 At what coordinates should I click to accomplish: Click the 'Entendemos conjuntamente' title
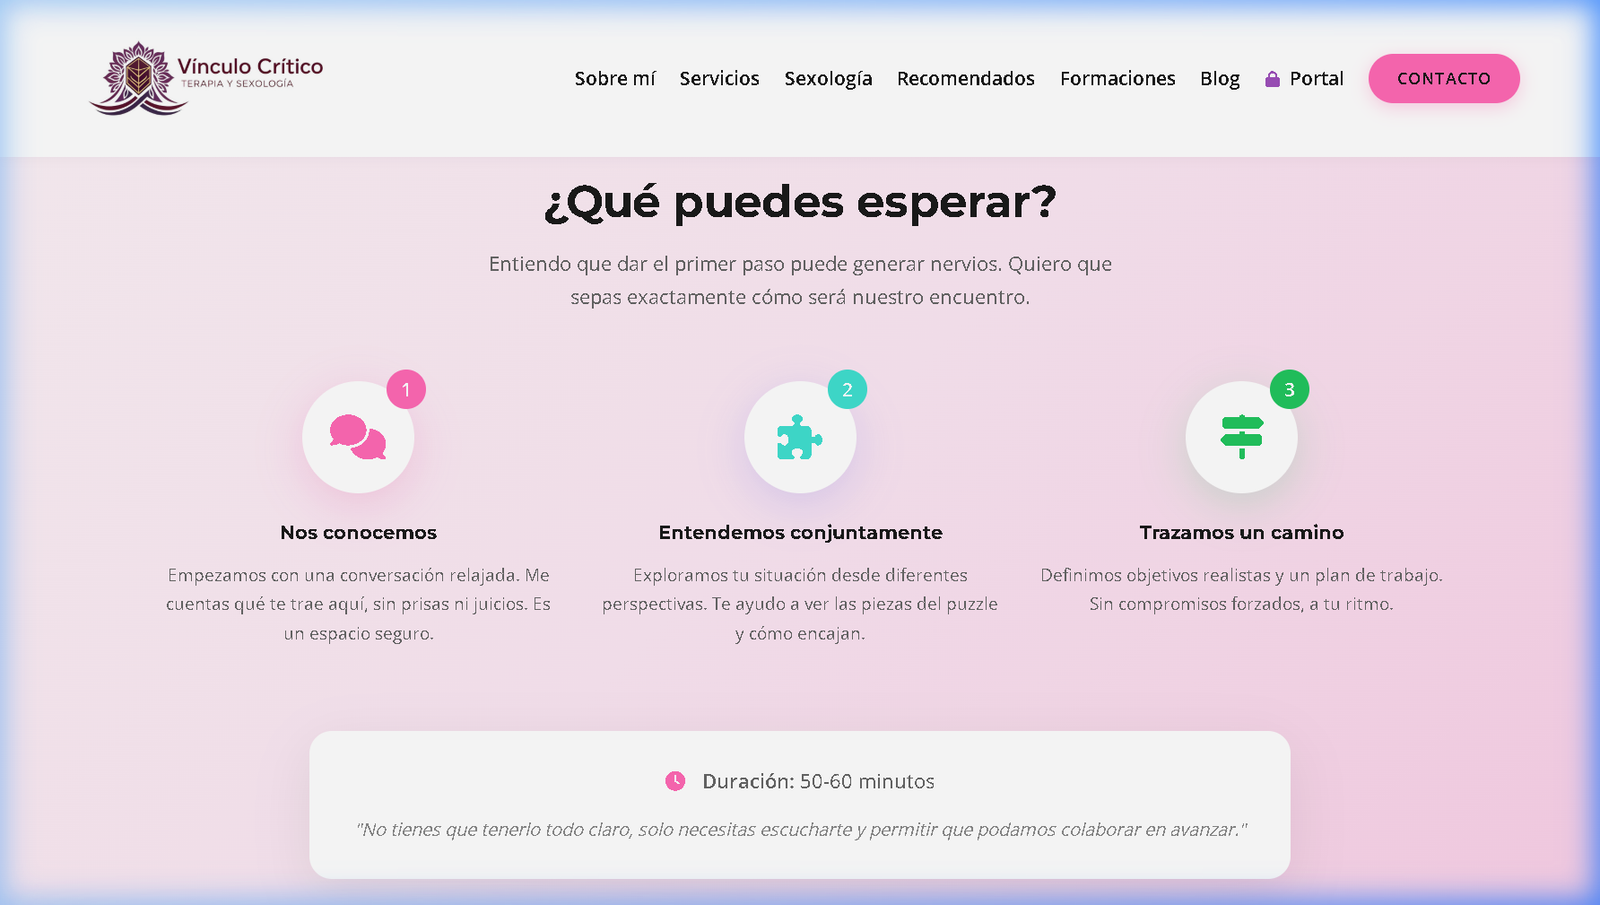click(800, 532)
